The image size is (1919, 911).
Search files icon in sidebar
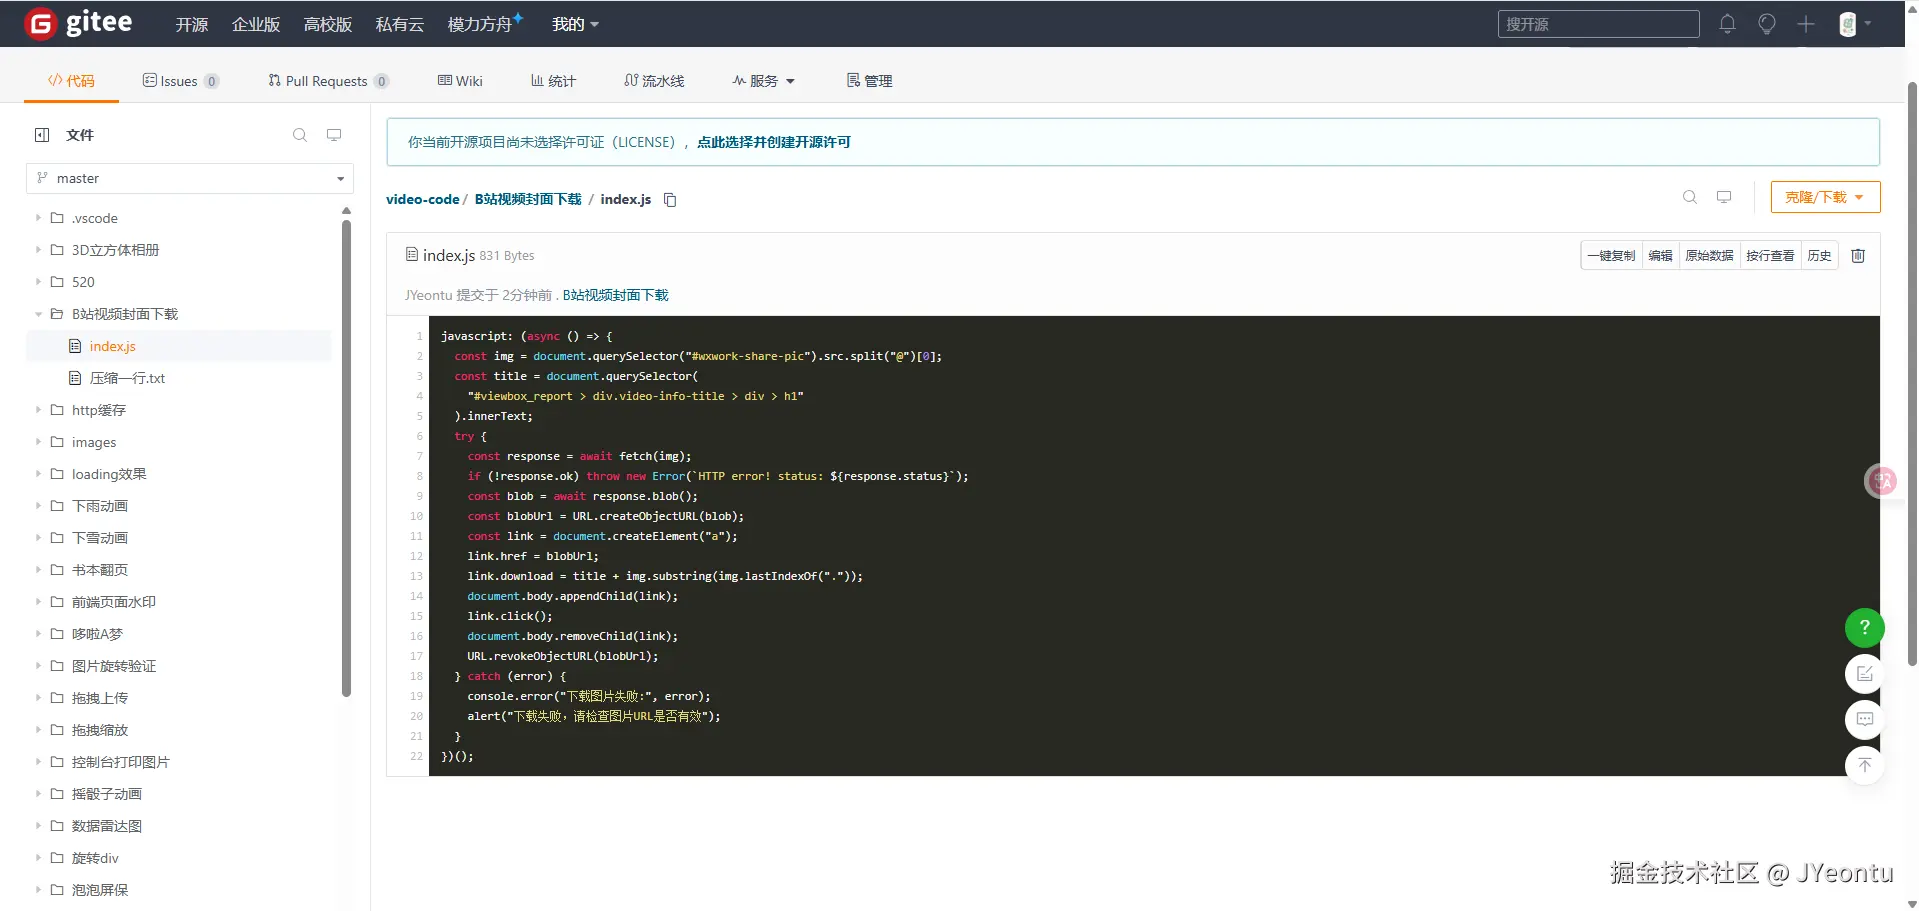(x=300, y=135)
